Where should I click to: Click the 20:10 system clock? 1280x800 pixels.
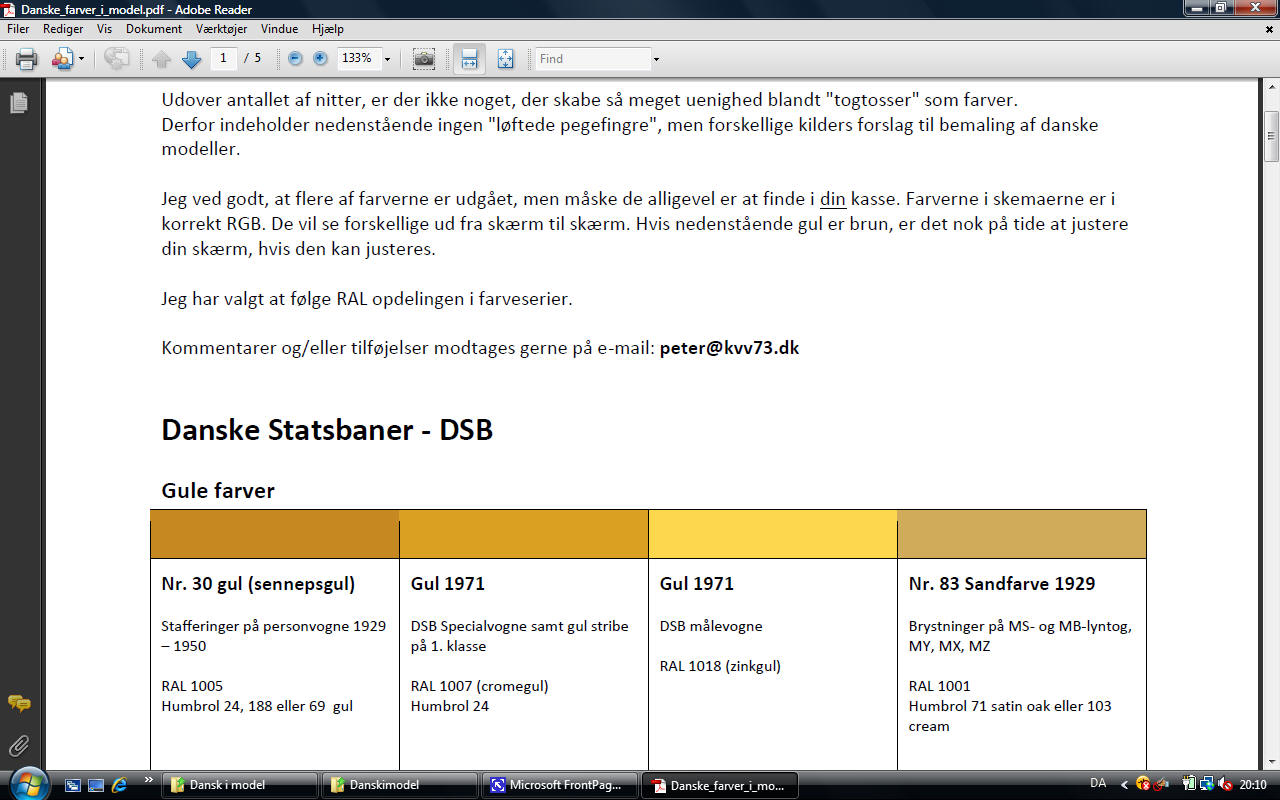pos(1253,785)
